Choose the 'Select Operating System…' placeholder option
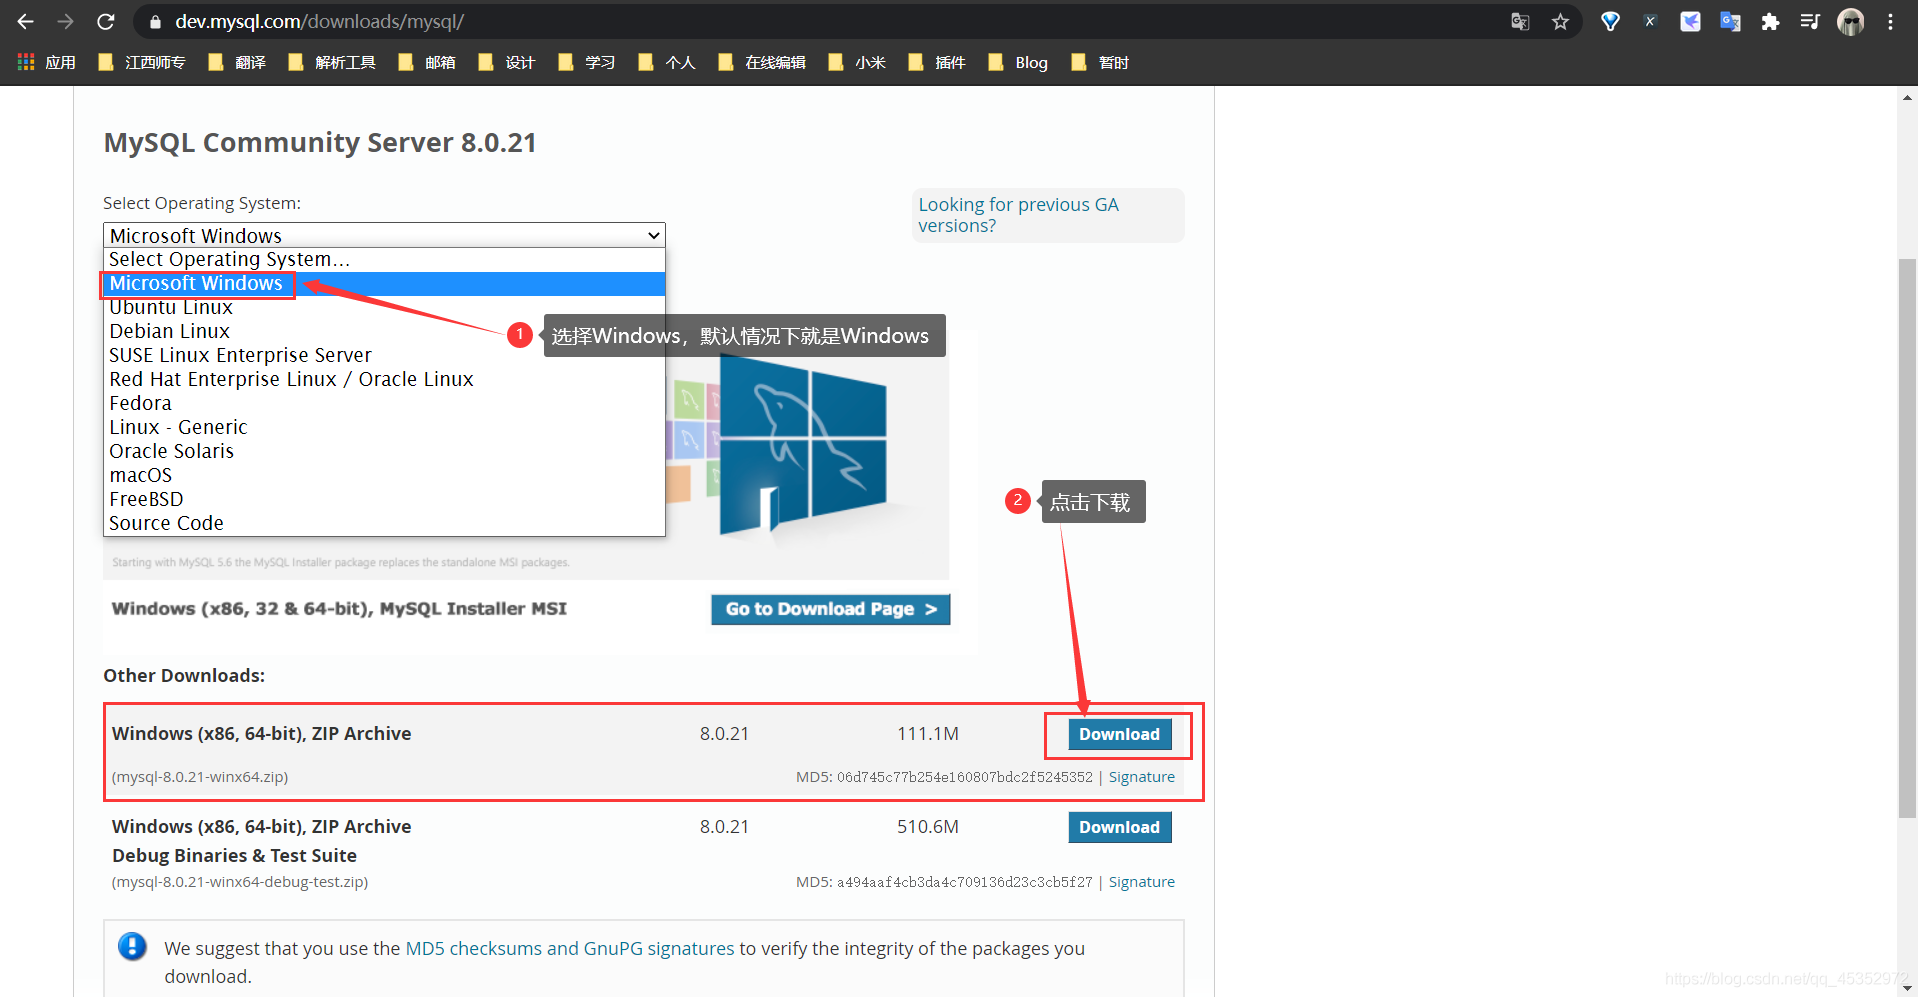Image resolution: width=1918 pixels, height=997 pixels. click(x=384, y=259)
